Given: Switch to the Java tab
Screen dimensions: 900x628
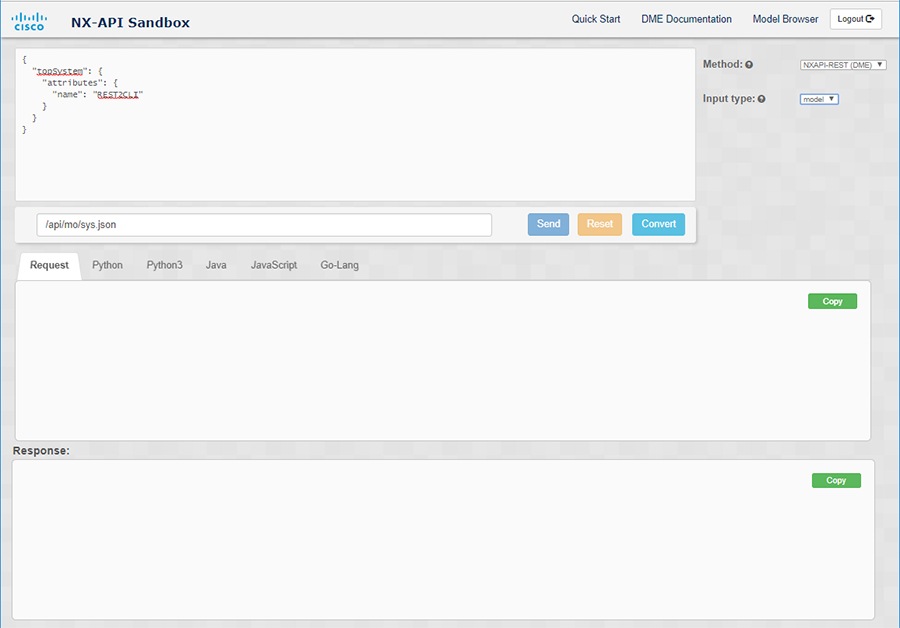Looking at the screenshot, I should pos(216,265).
